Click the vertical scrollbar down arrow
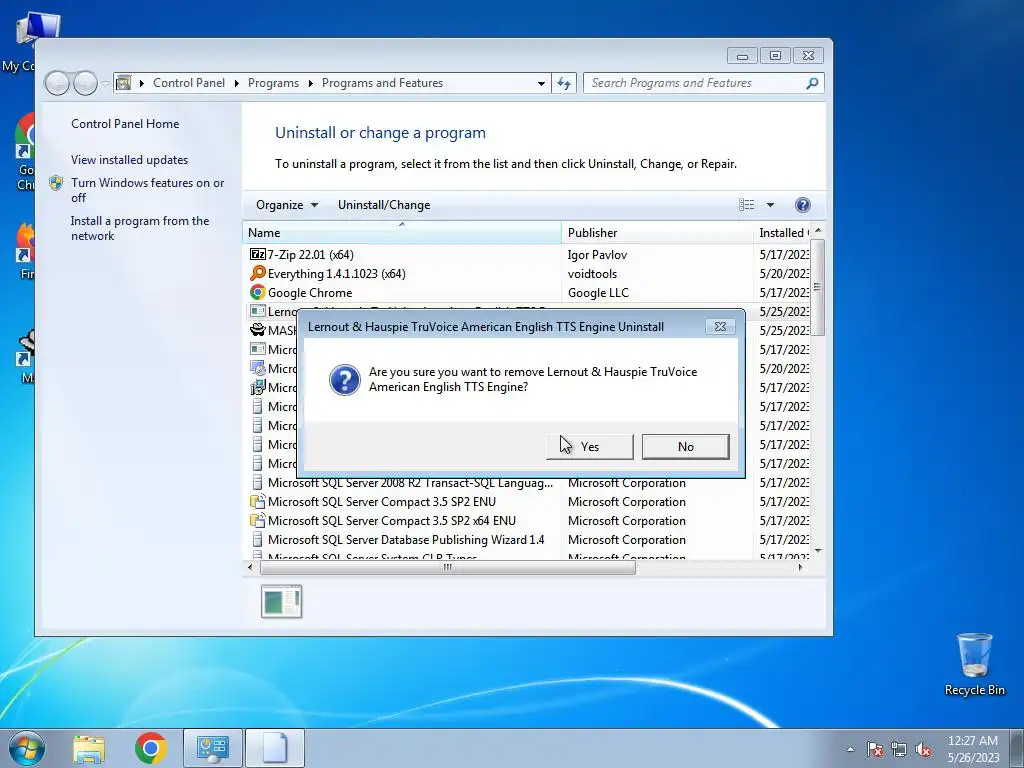Screen dimensions: 1024x768 (x=818, y=552)
